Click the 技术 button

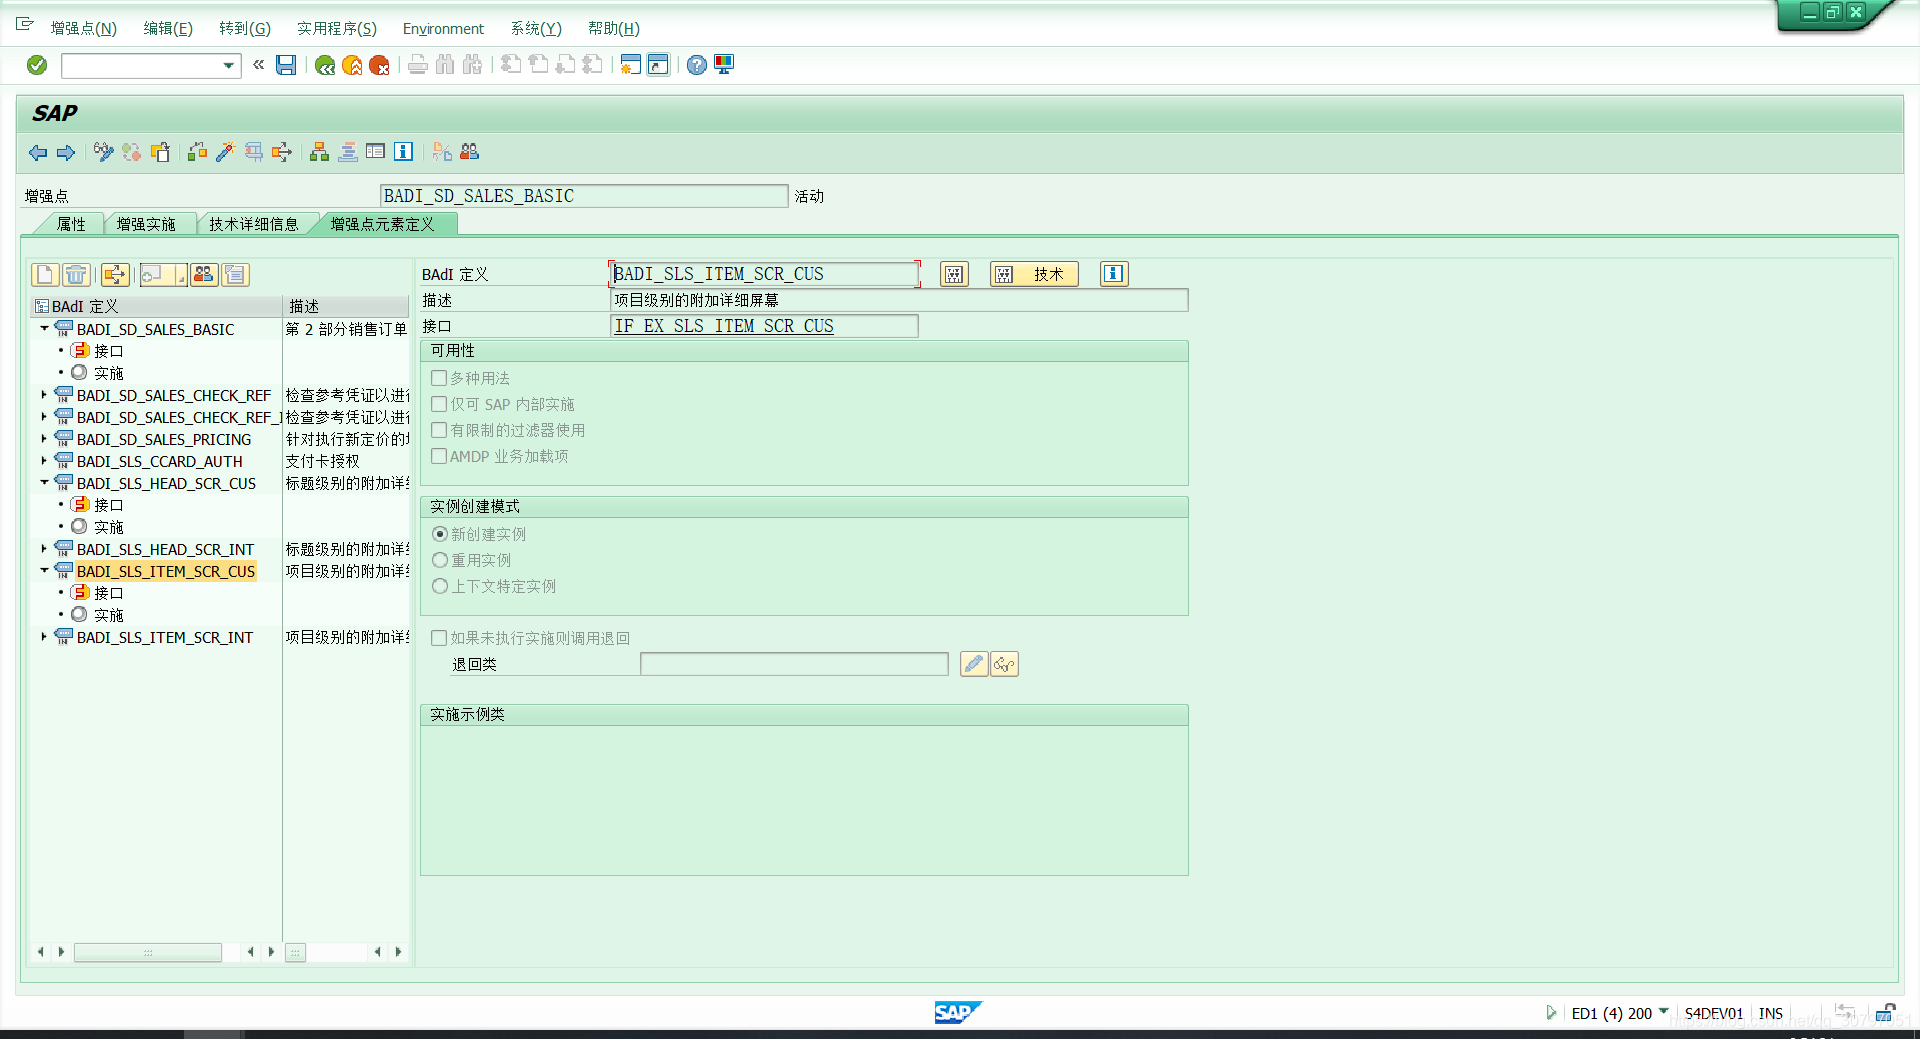coord(1034,274)
